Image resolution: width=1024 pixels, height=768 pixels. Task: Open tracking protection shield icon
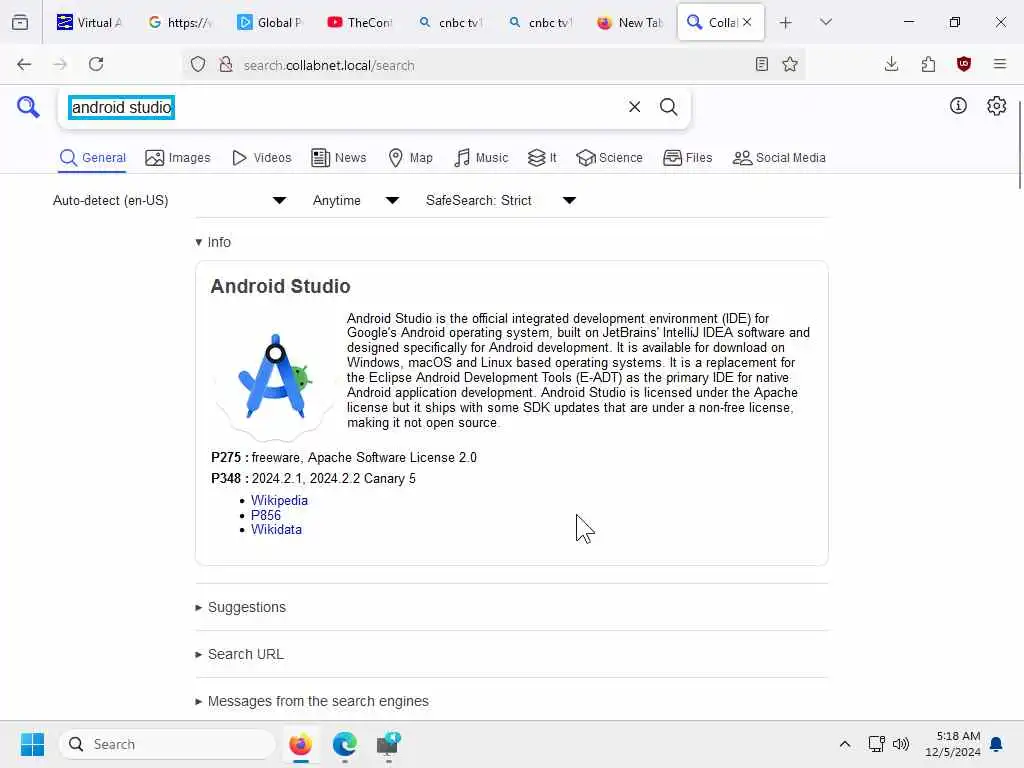coord(198,65)
